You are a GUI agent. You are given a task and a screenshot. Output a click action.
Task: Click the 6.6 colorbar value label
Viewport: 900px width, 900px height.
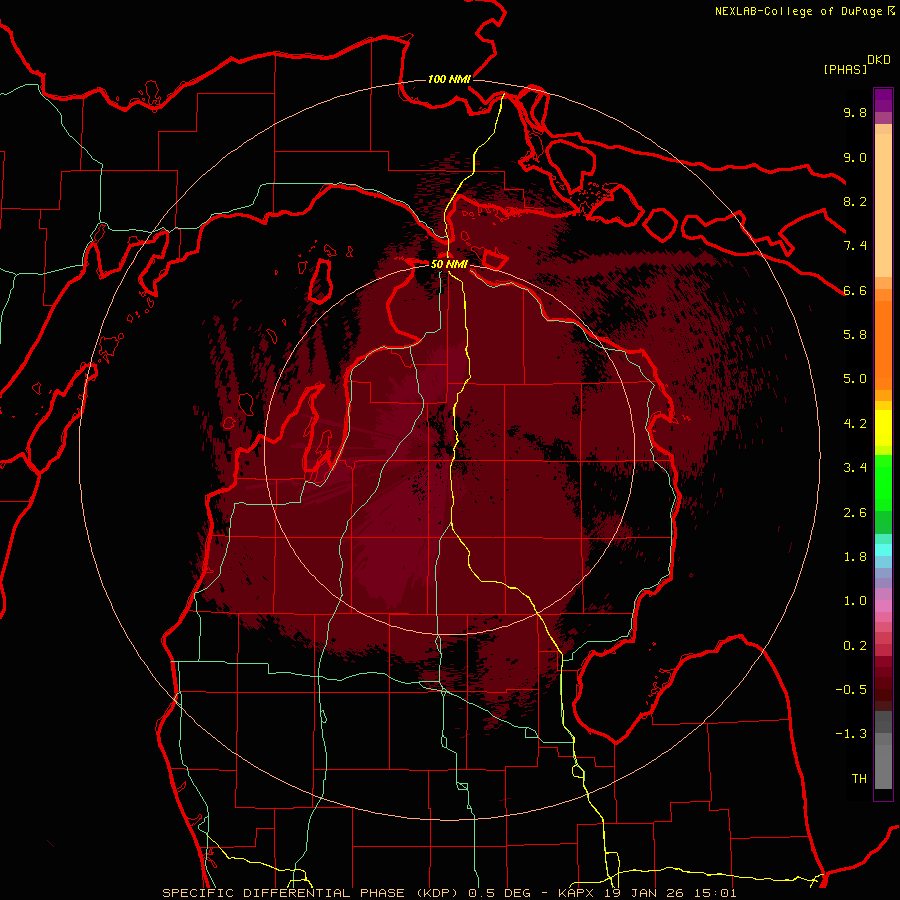pos(855,290)
